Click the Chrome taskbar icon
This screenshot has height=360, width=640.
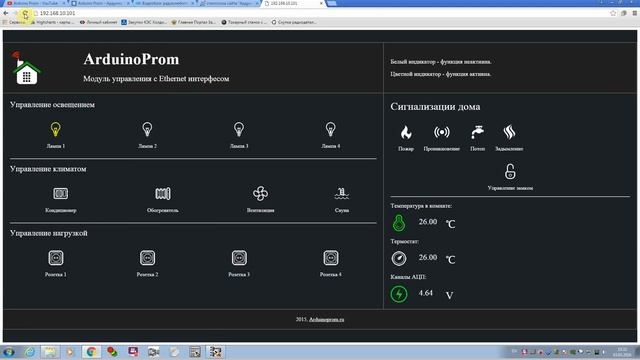(x=91, y=352)
